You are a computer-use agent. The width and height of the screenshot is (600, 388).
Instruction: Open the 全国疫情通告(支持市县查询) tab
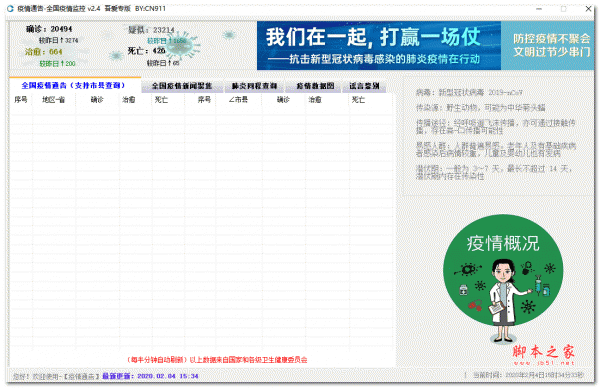[x=75, y=85]
